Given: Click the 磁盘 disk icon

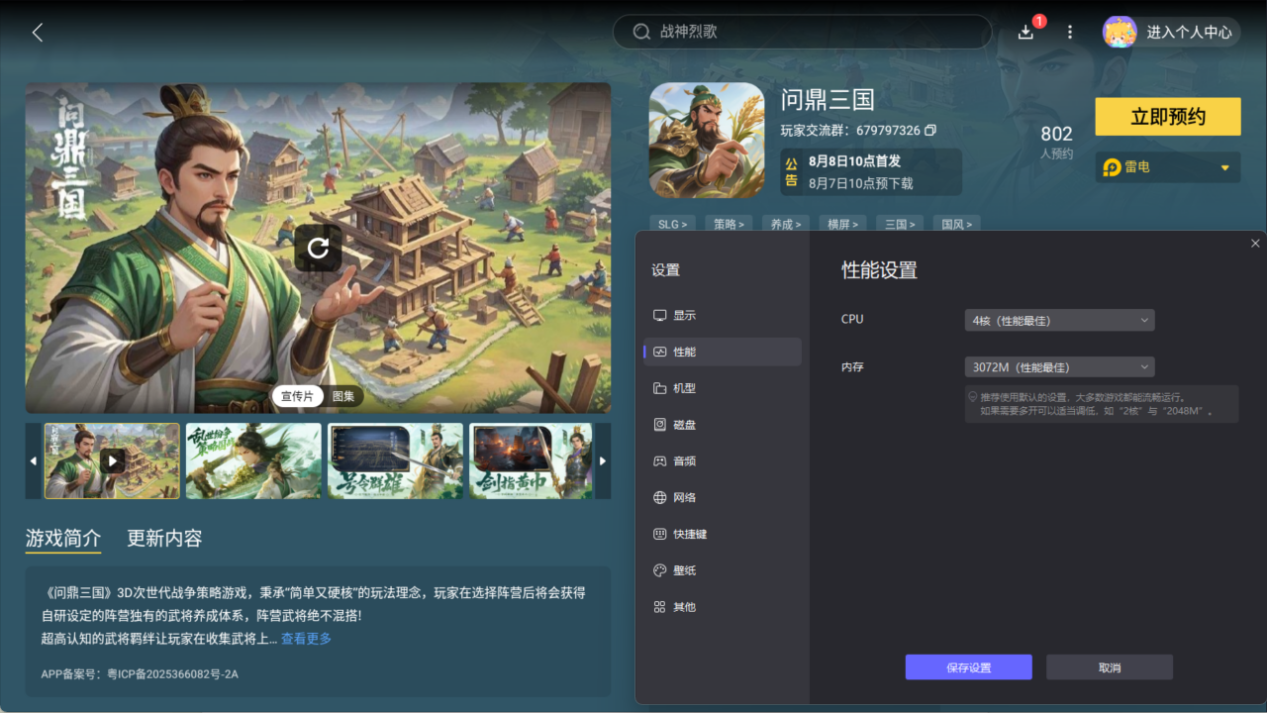Looking at the screenshot, I should (660, 425).
